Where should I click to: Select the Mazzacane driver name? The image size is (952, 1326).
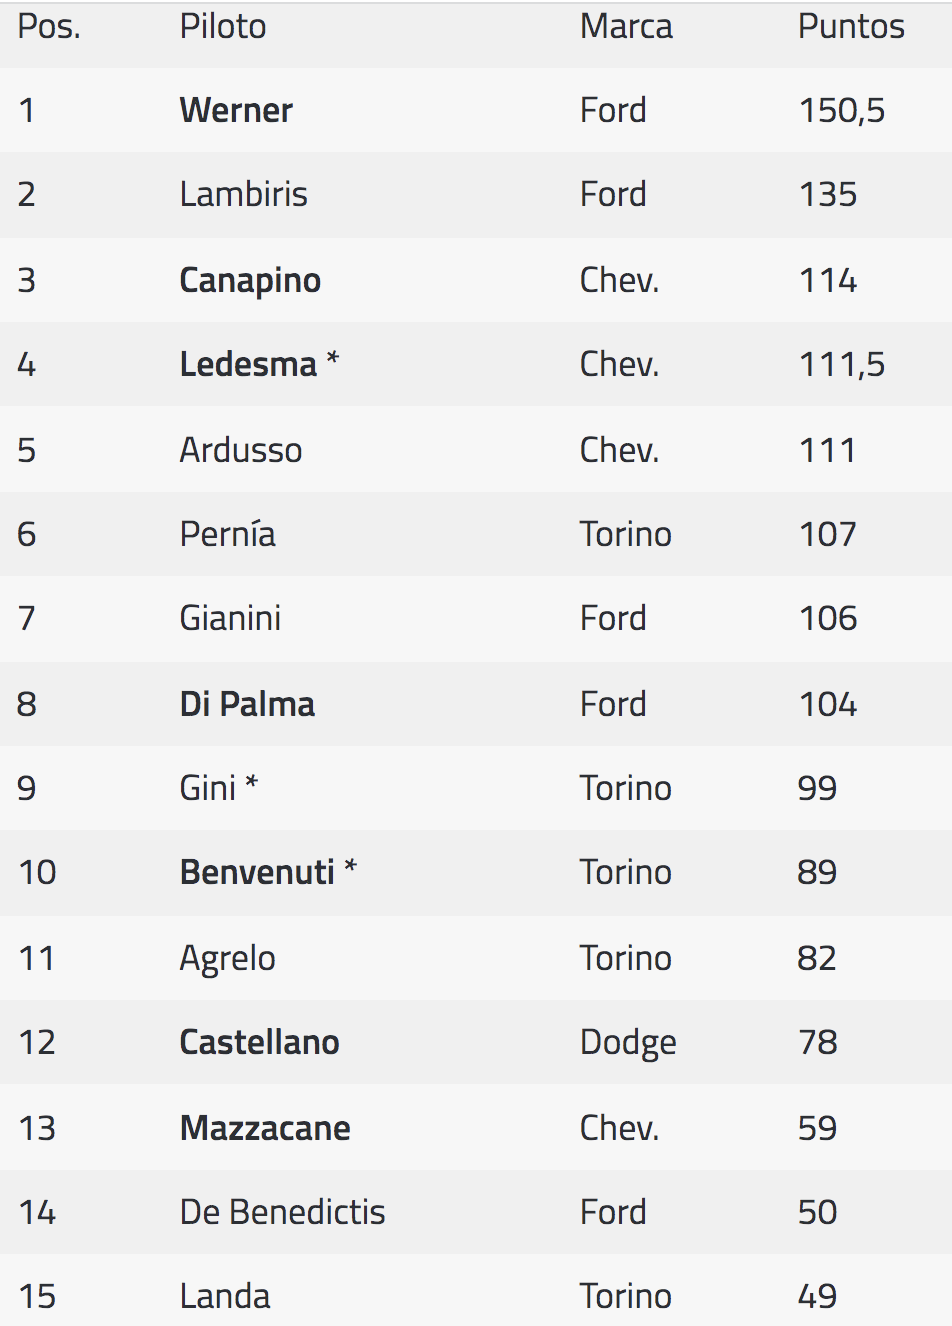tap(265, 1128)
